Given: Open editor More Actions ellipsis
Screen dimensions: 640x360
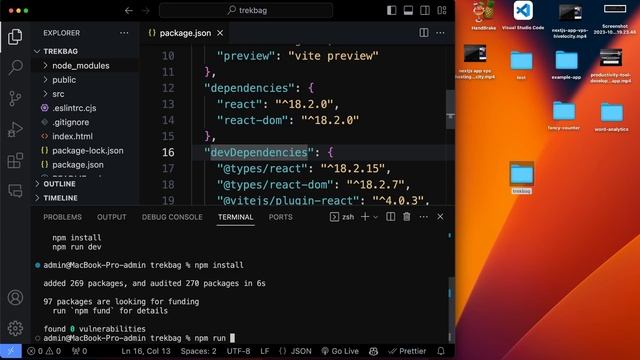Looking at the screenshot, I should coord(440,33).
